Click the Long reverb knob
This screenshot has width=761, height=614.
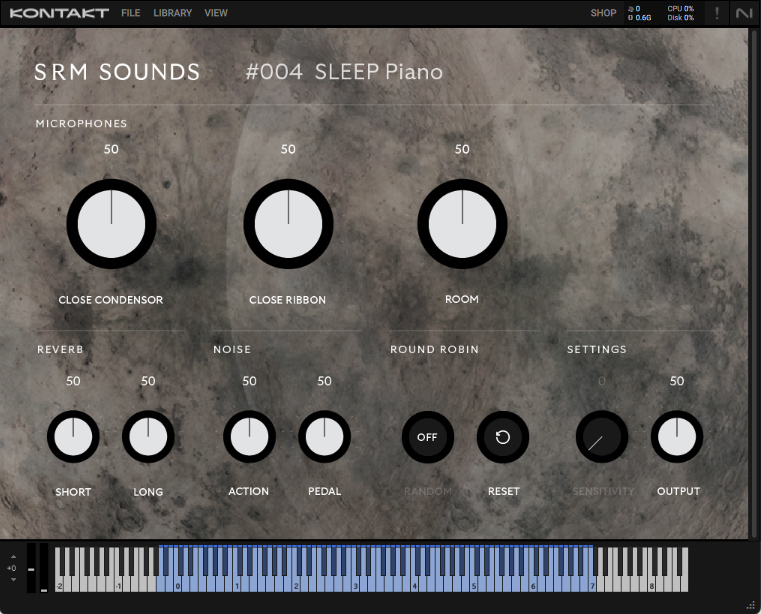tap(148, 436)
